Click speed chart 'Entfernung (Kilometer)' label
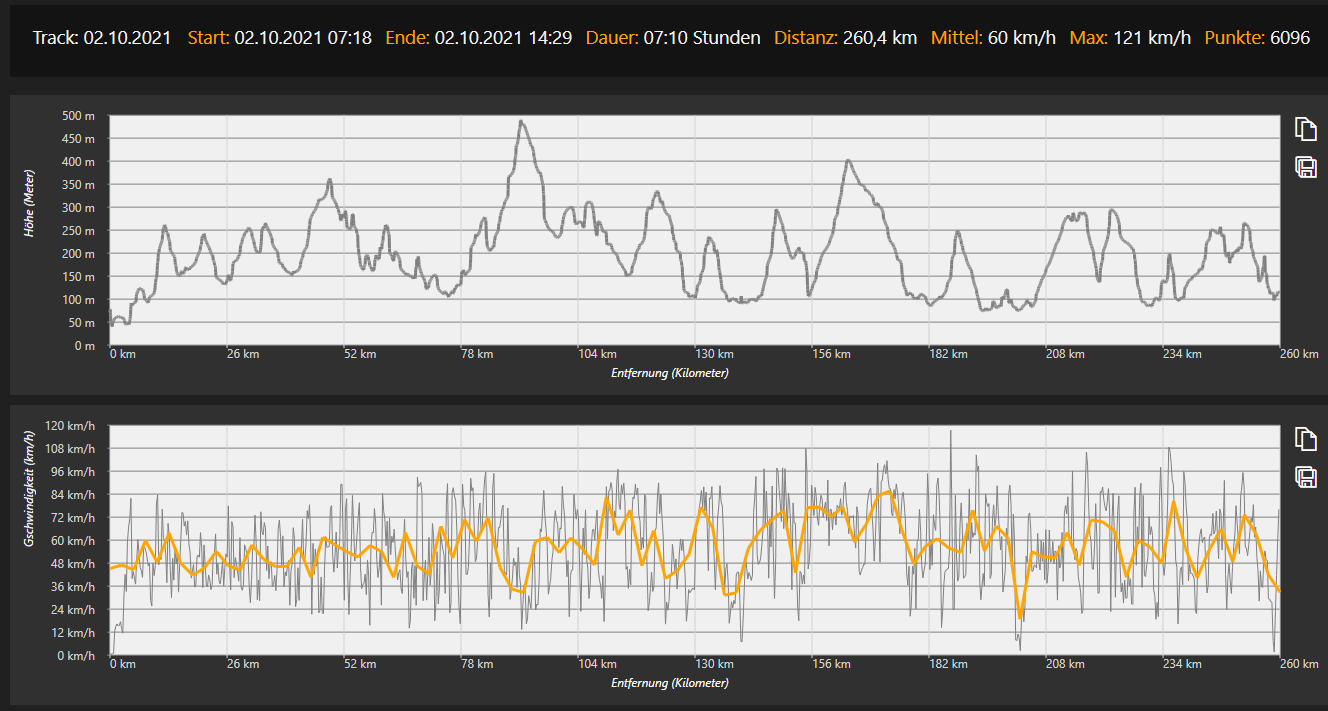The height and width of the screenshot is (711, 1328). 669,683
